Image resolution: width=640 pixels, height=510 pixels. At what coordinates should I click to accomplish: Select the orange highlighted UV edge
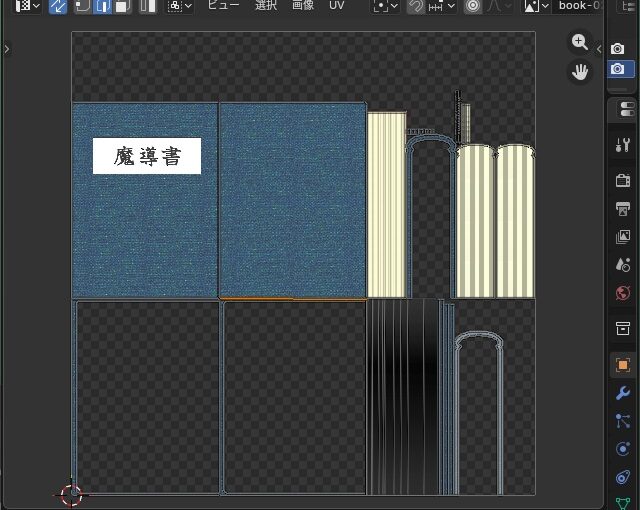pos(293,299)
